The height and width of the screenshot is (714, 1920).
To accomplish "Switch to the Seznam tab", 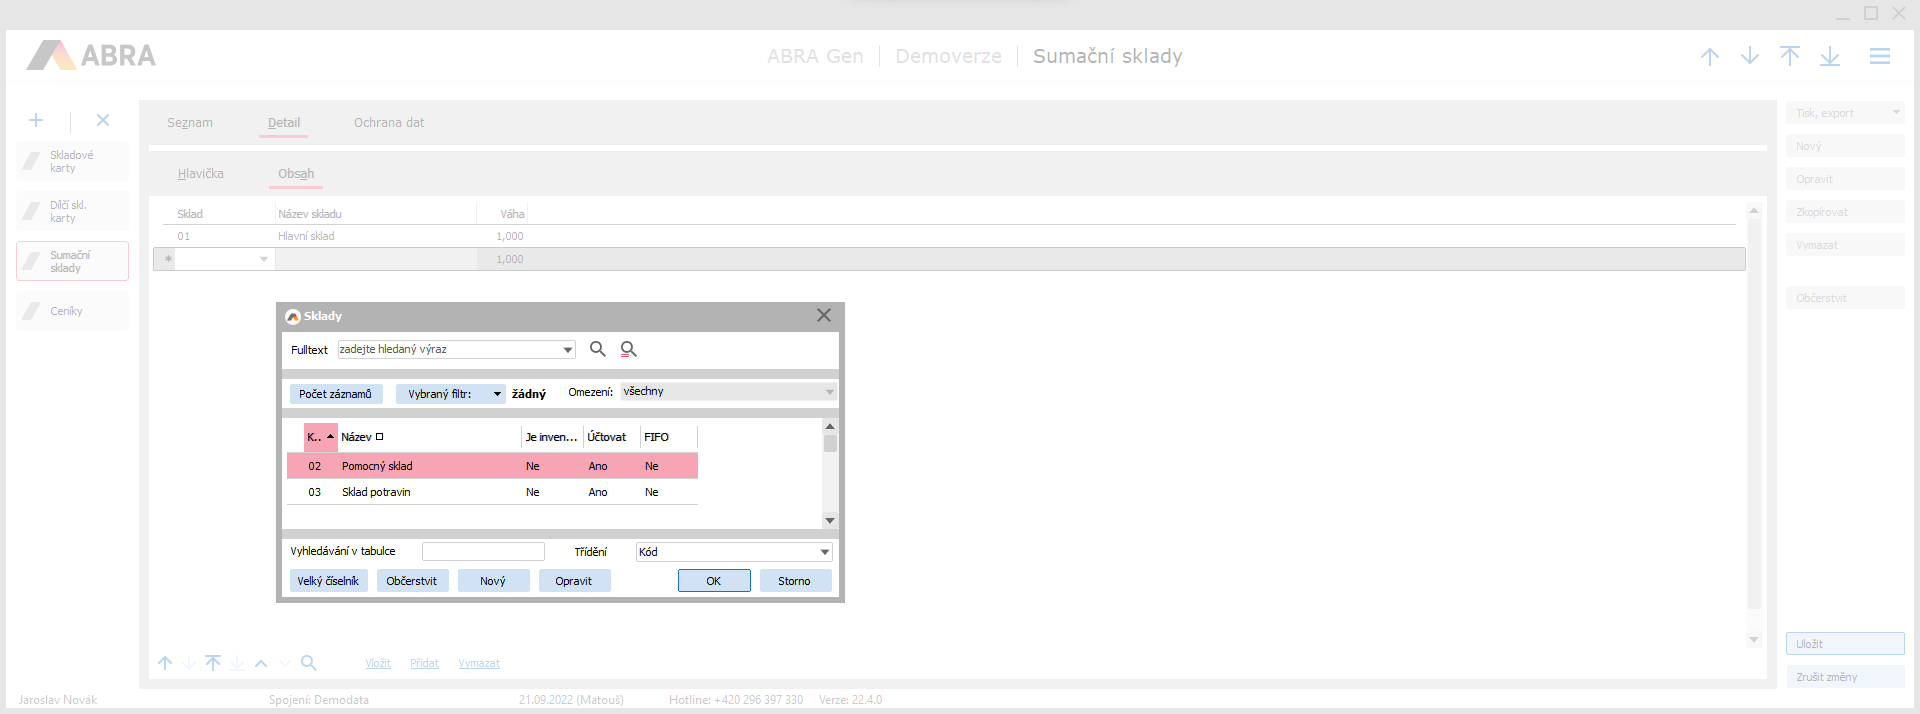I will pyautogui.click(x=190, y=123).
